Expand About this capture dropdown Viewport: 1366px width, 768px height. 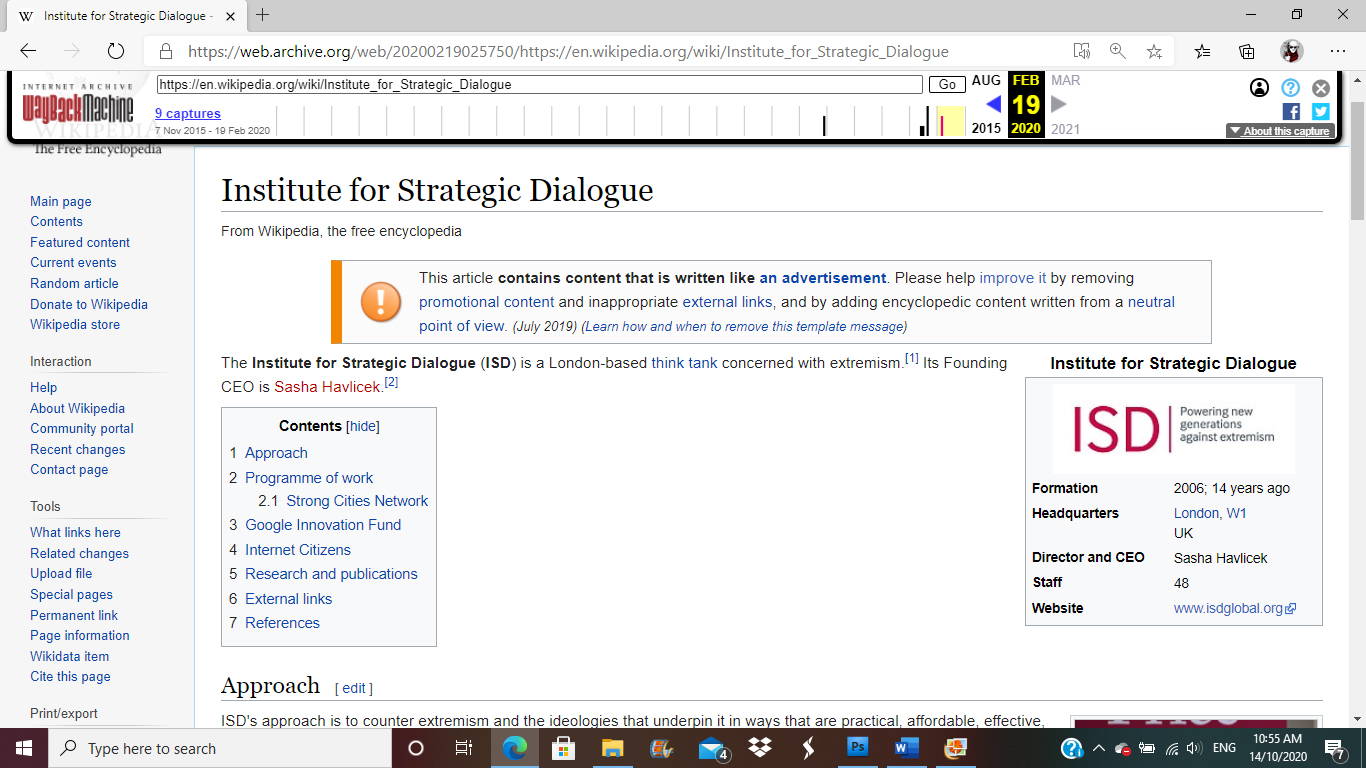pyautogui.click(x=1280, y=131)
